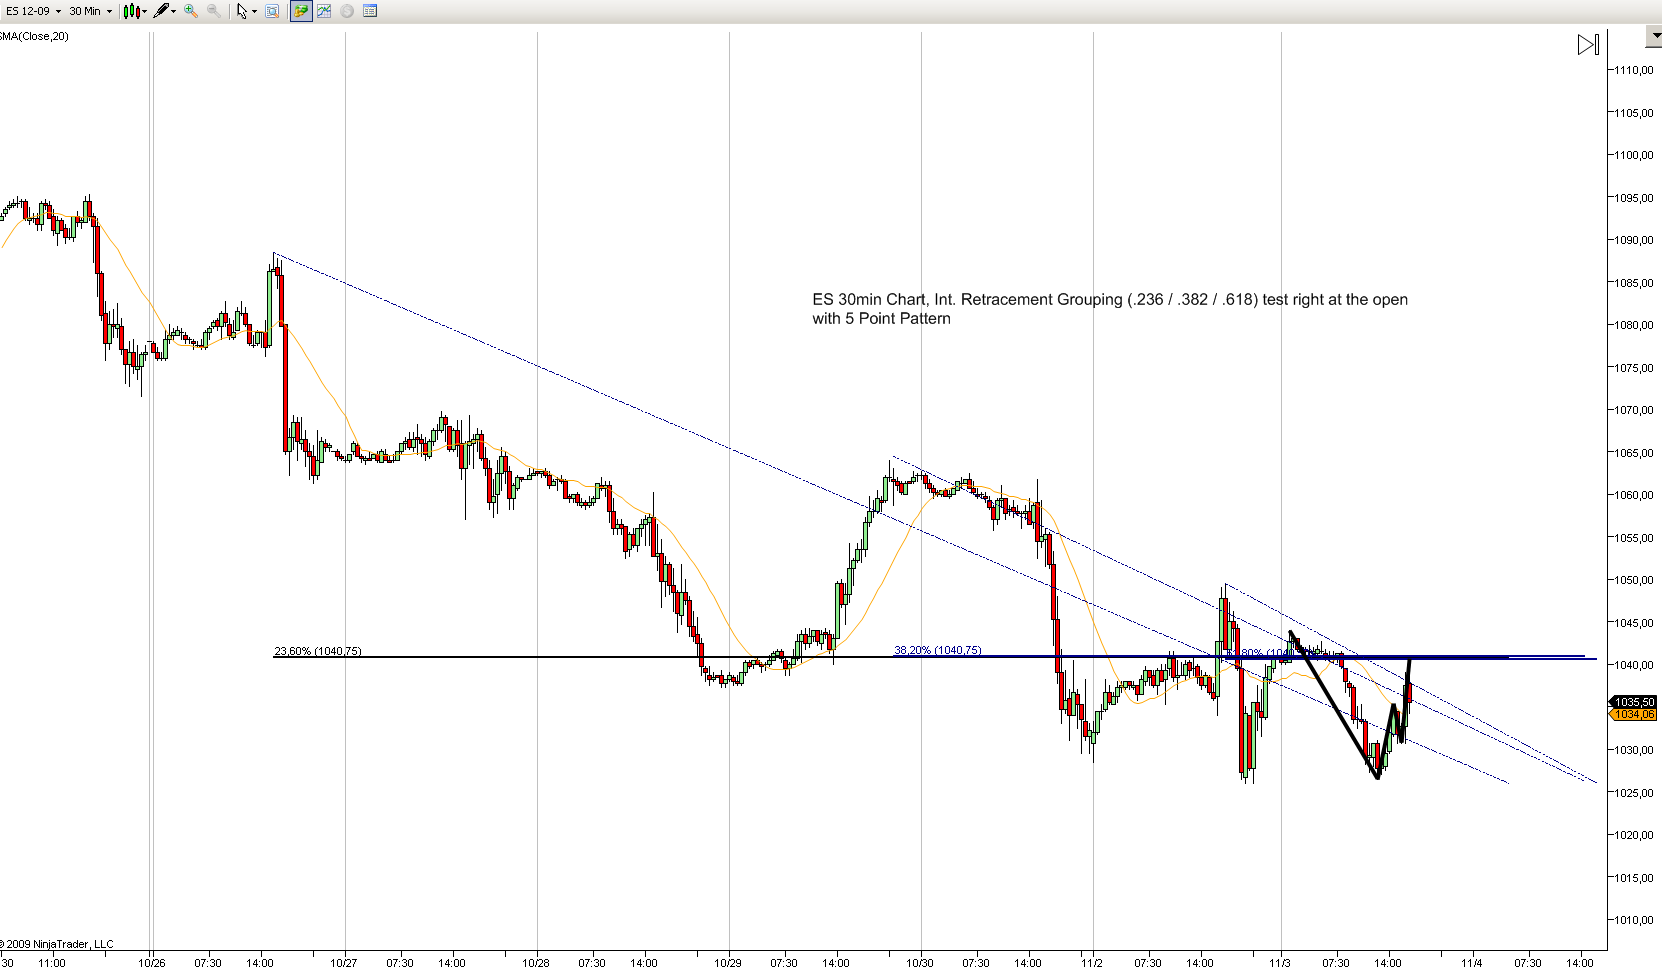This screenshot has width=1662, height=974.
Task: Click the 10/26 date axis label
Action: (152, 963)
